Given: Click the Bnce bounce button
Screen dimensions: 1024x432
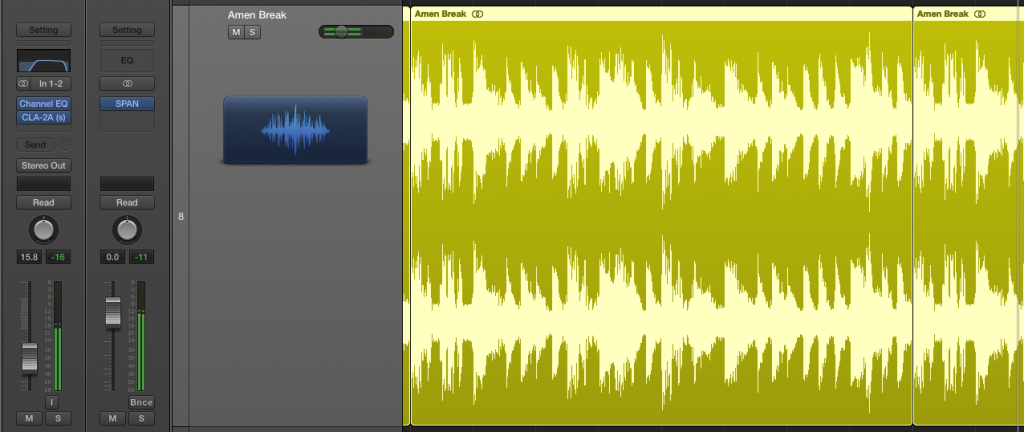Looking at the screenshot, I should (141, 402).
